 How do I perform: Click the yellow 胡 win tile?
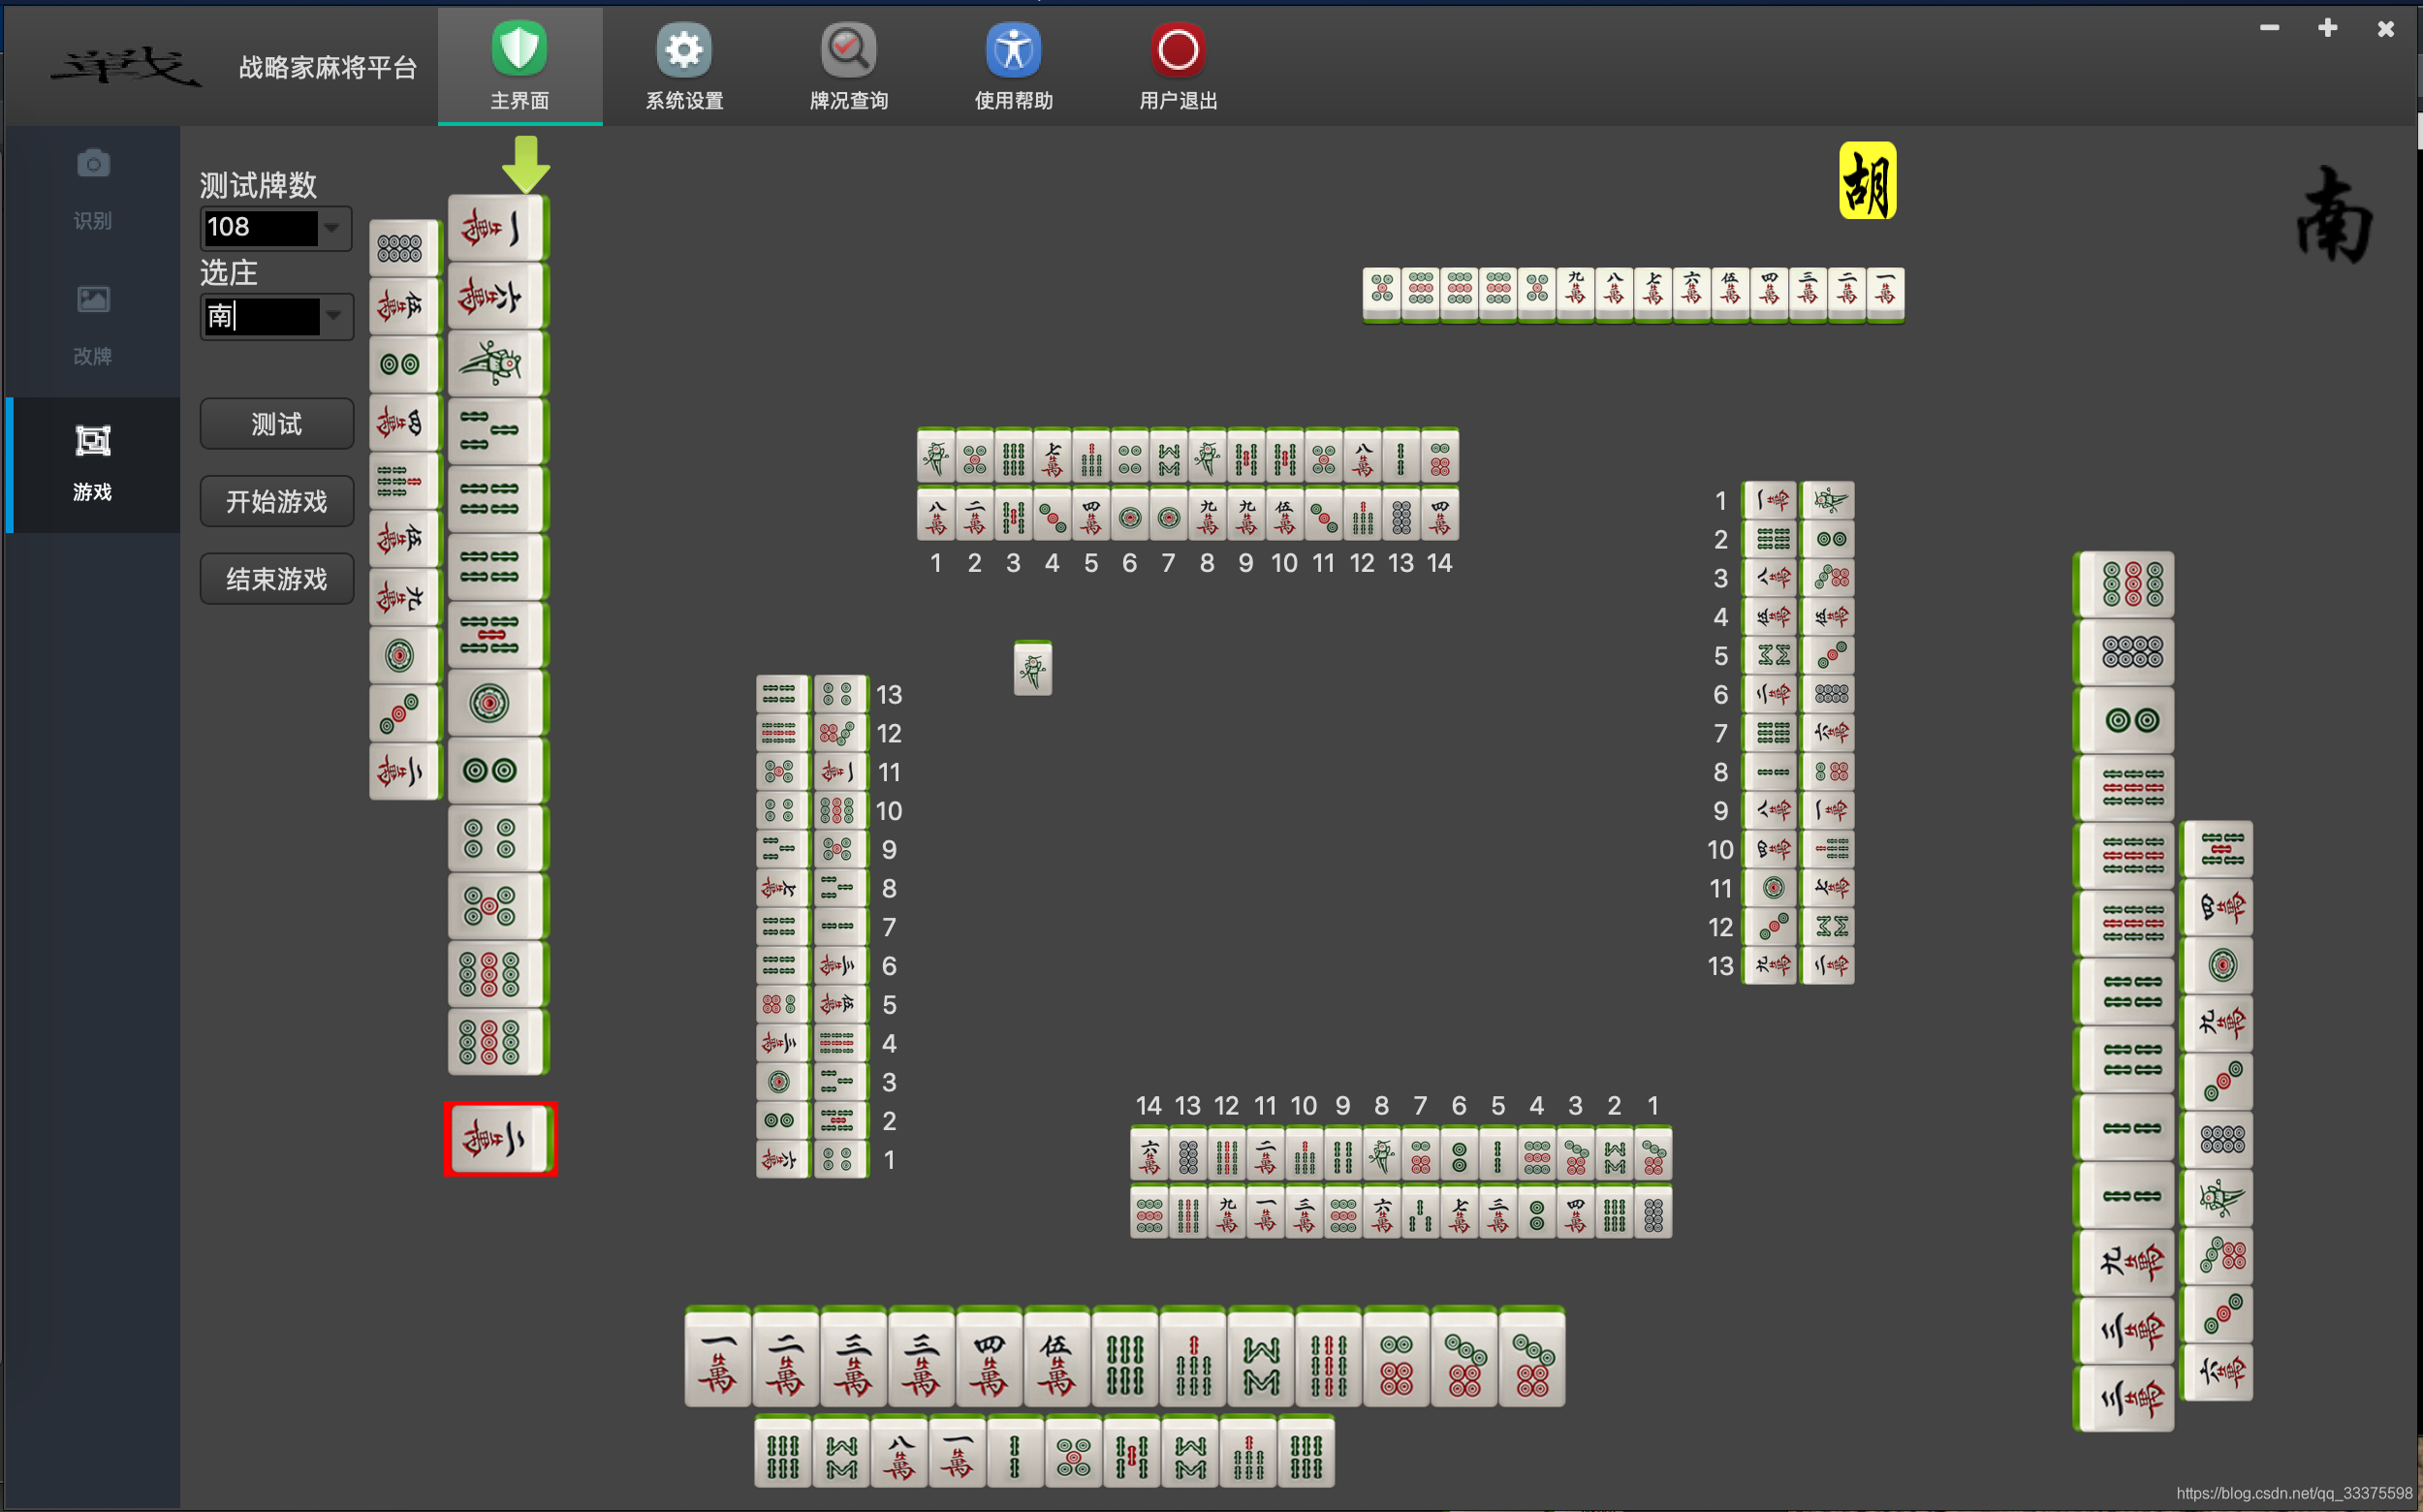(x=1867, y=181)
